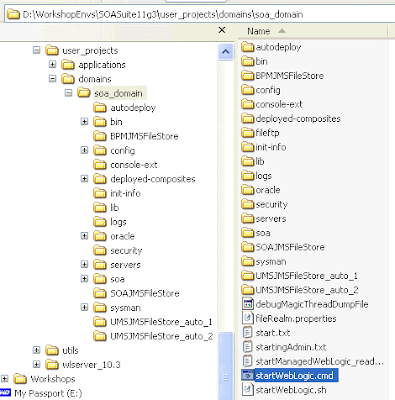The height and width of the screenshot is (400, 395).
Task: Select BPMJMSFileStore in the folder tree
Action: click(x=144, y=136)
